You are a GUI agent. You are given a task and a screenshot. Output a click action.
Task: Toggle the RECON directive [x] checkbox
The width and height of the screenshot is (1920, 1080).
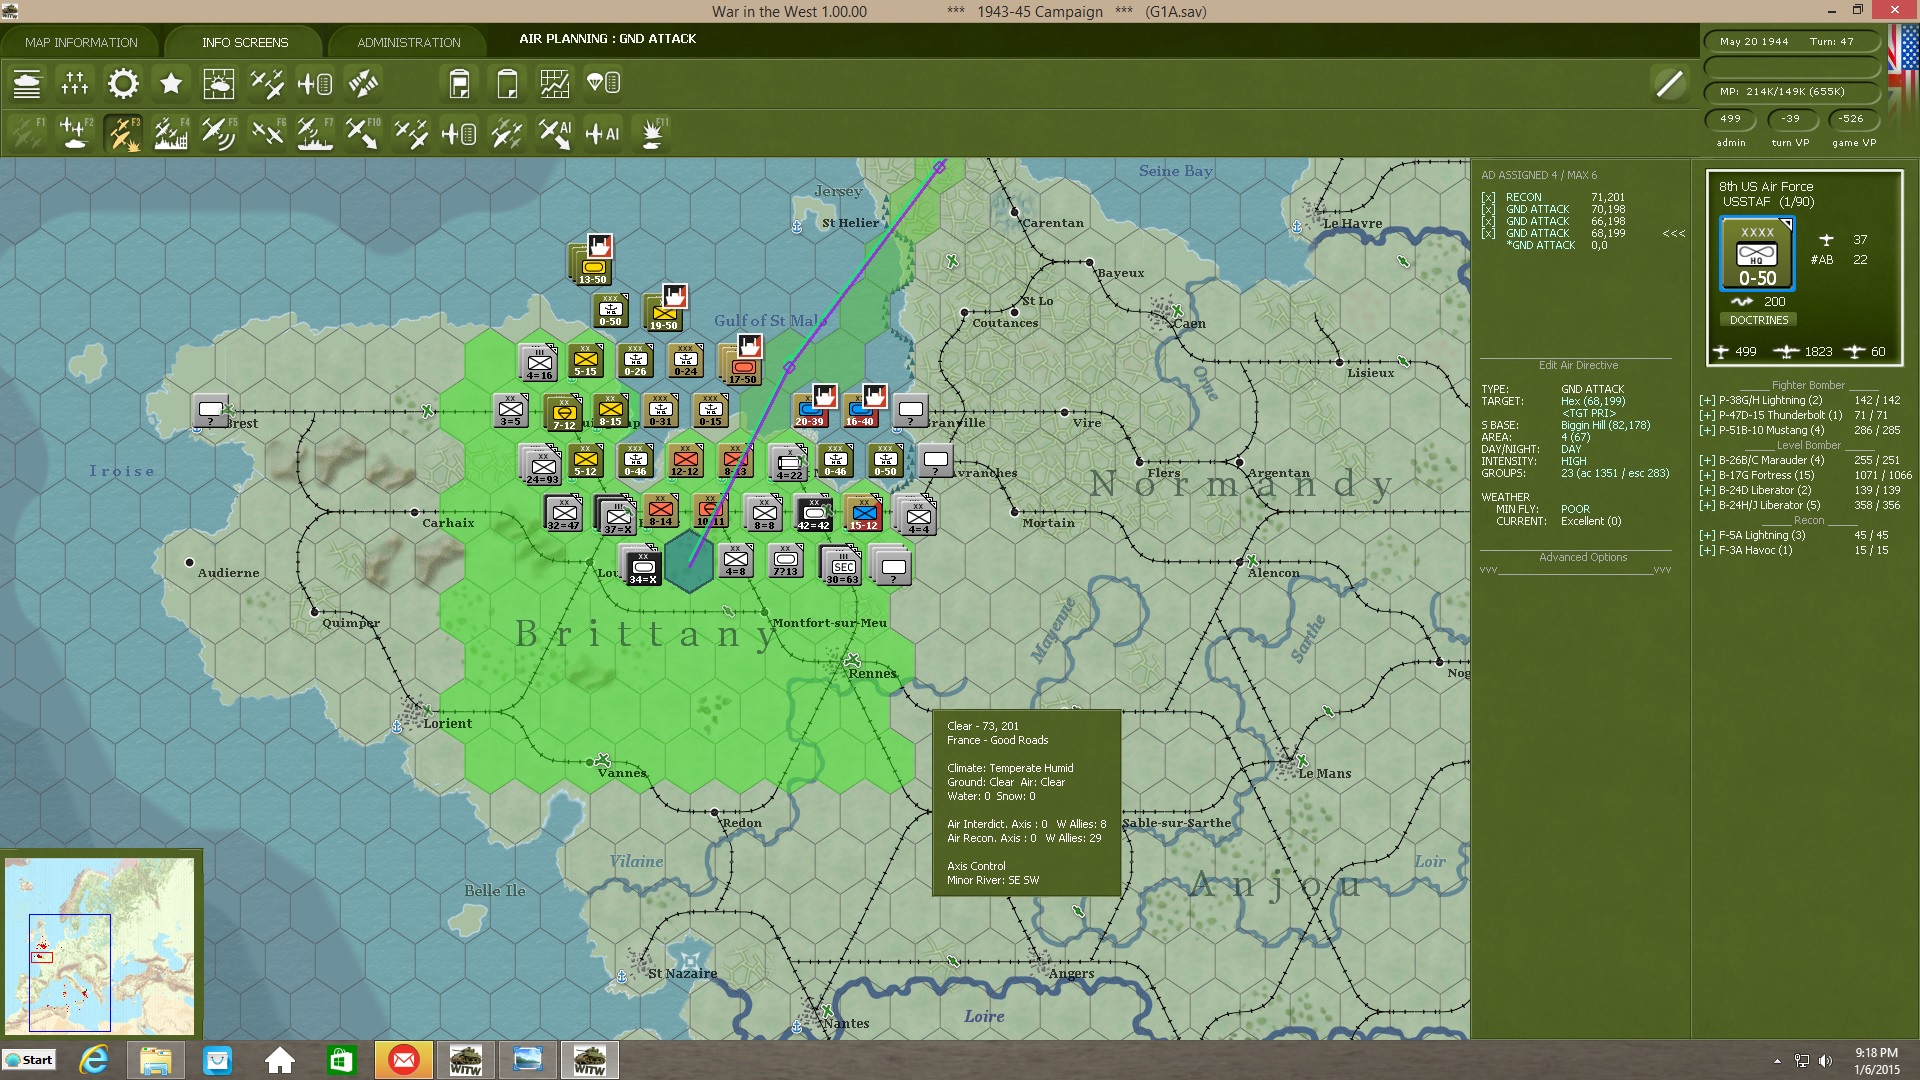pos(1488,198)
